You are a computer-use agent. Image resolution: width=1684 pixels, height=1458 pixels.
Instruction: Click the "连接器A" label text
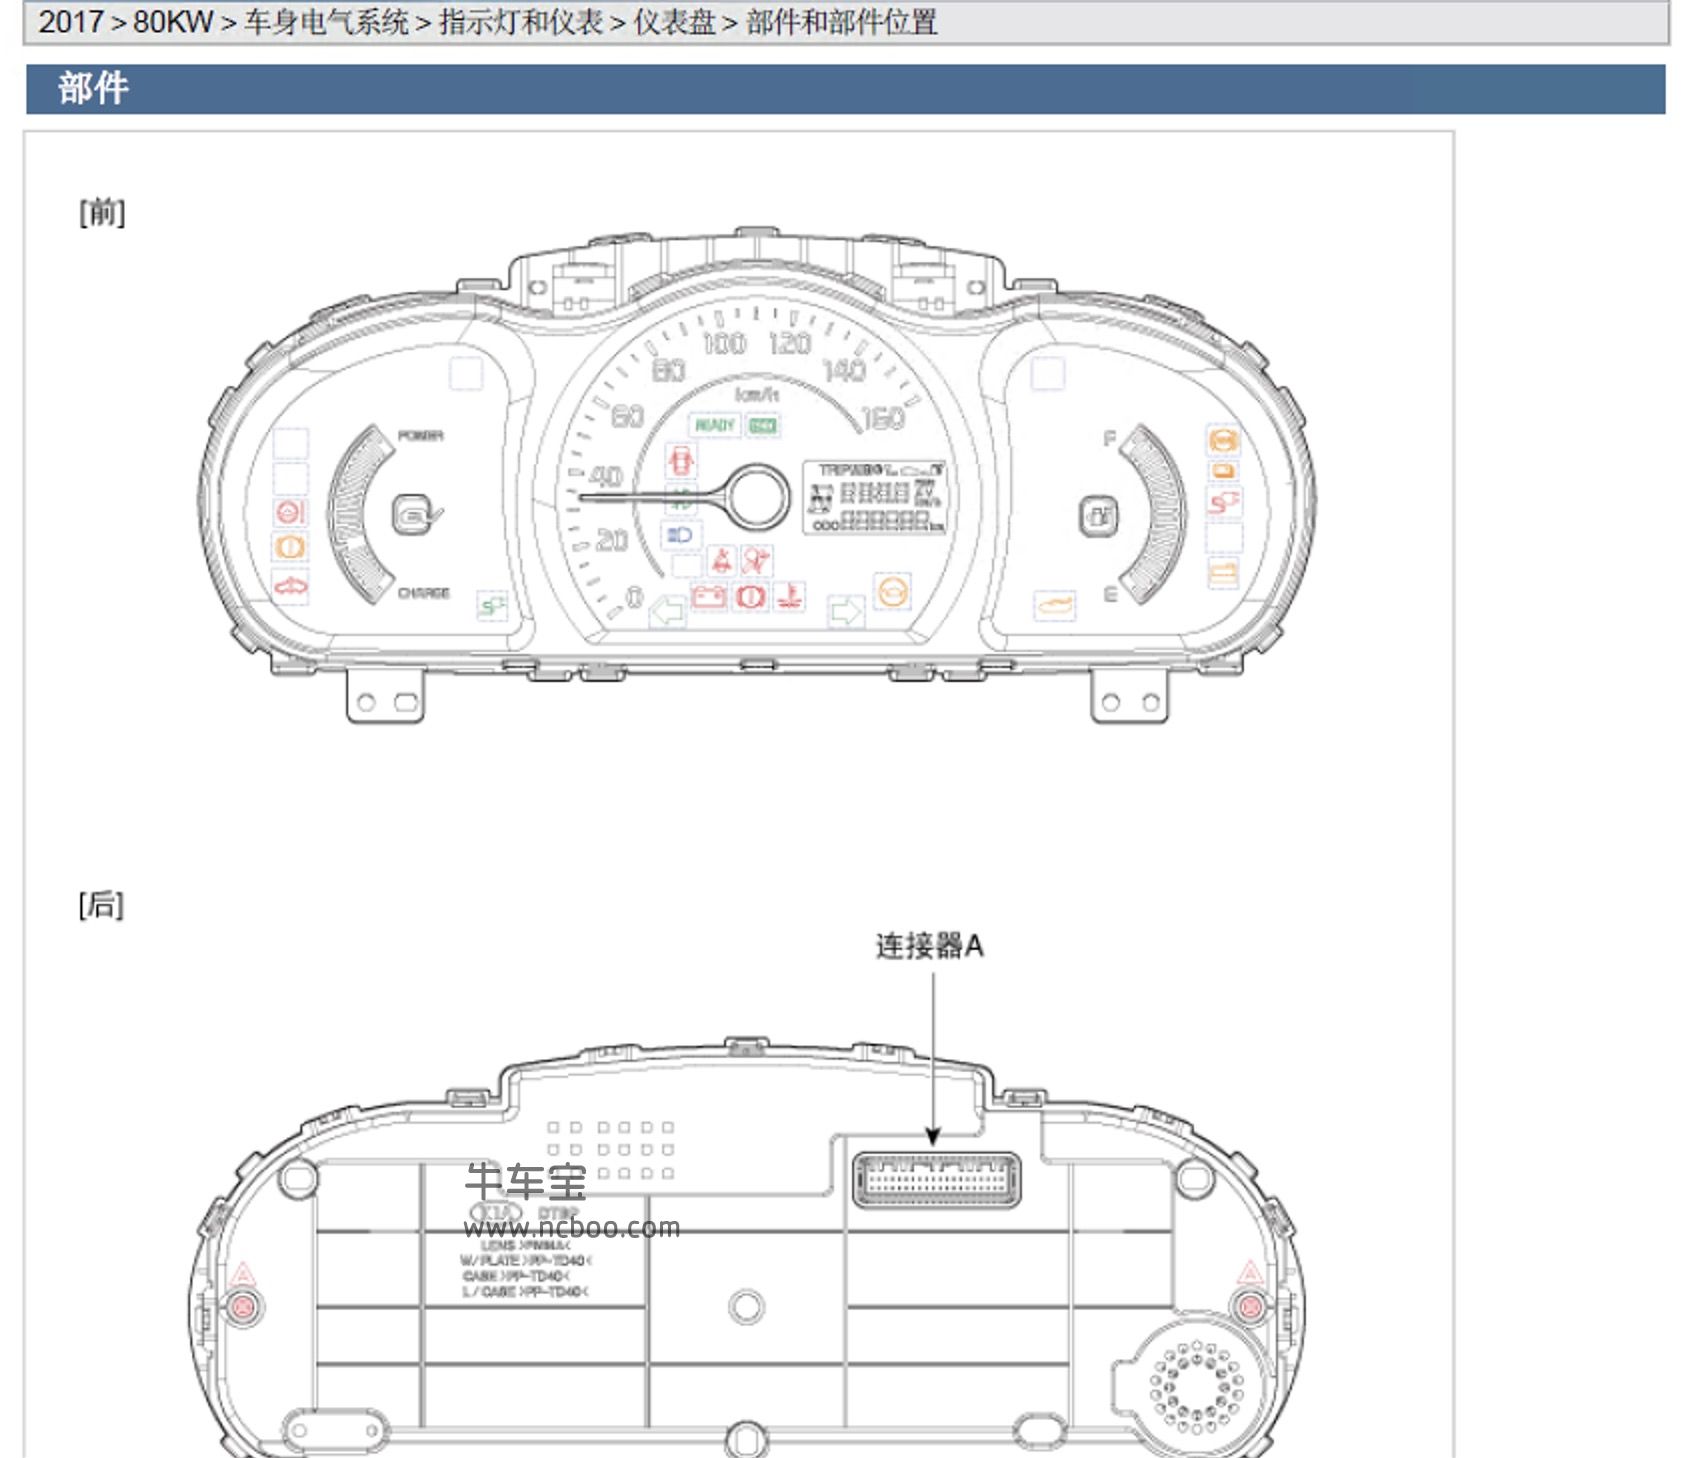coord(930,946)
